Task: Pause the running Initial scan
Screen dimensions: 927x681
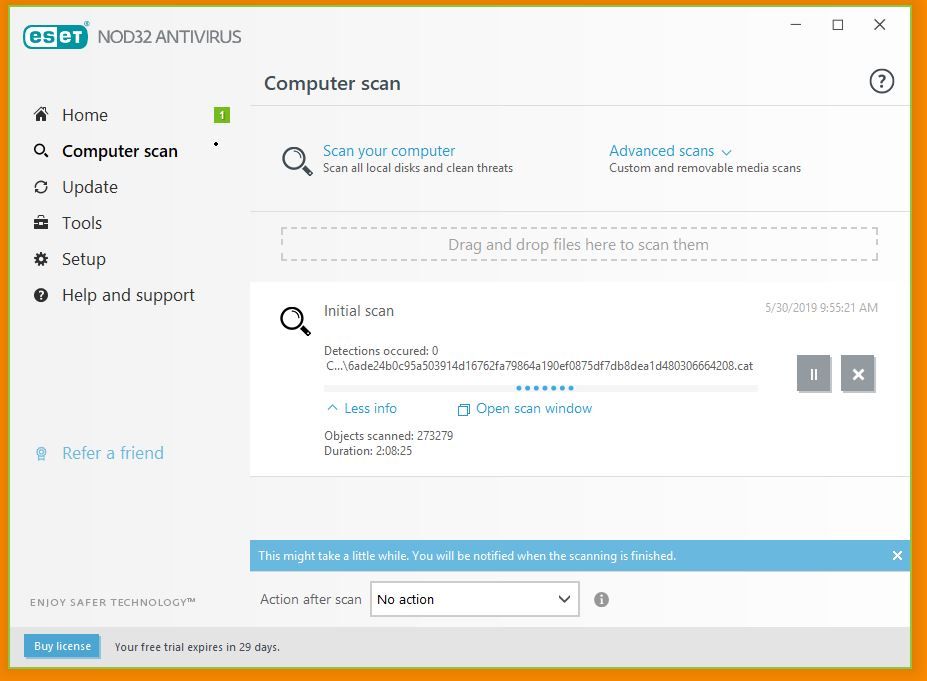Action: (x=813, y=374)
